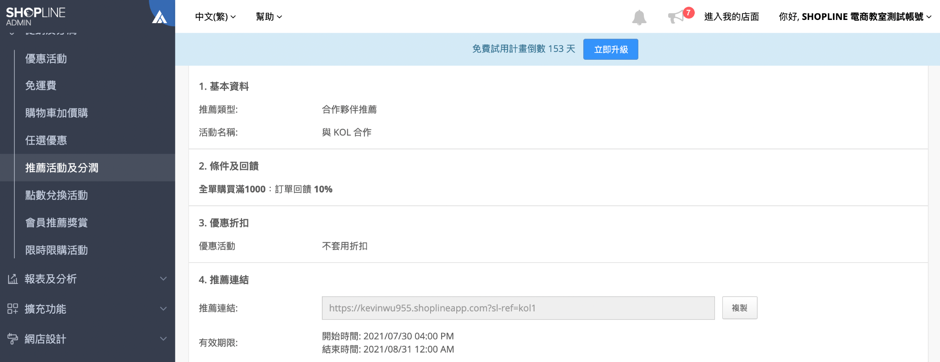This screenshot has width=940, height=362.
Task: Click the extensions grid icon
Action: (12, 309)
